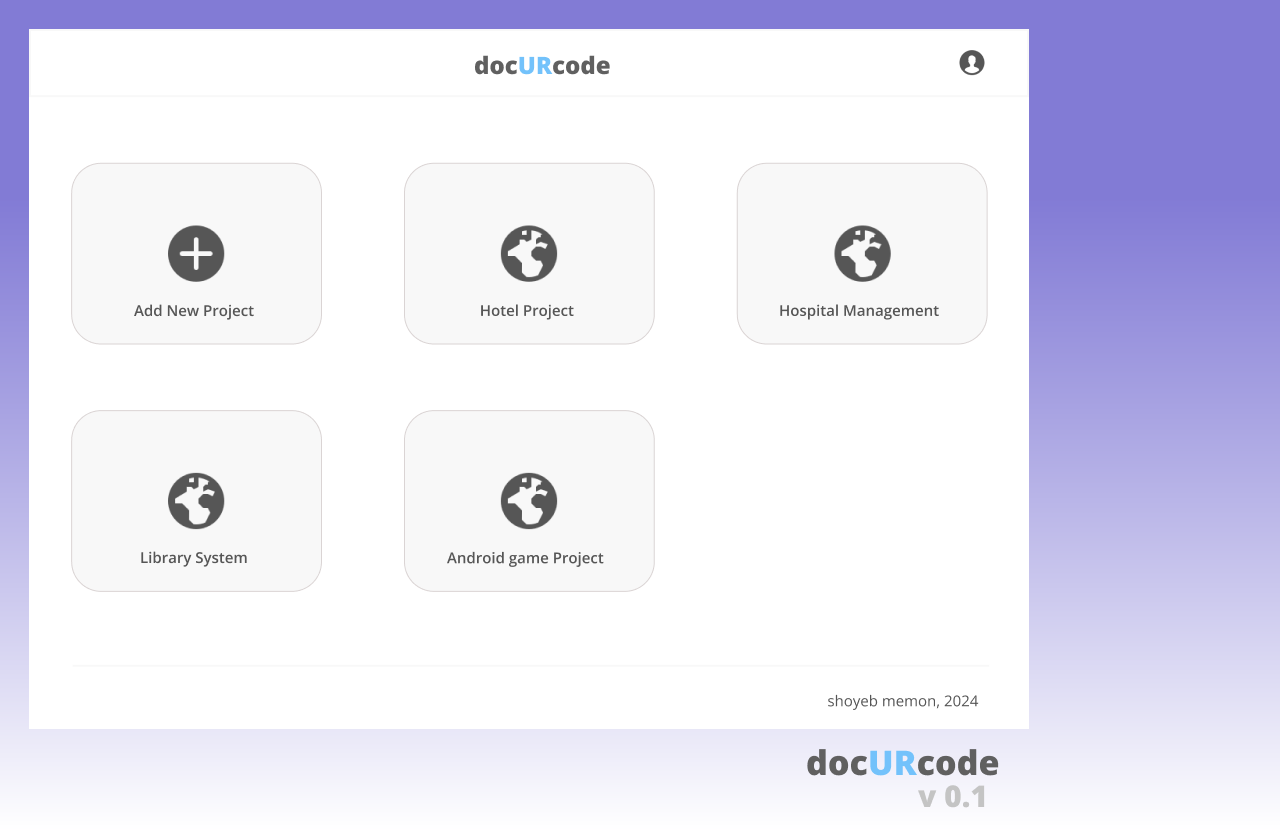Click the Android game Project globe icon
This screenshot has width=1280, height=832.
(529, 501)
